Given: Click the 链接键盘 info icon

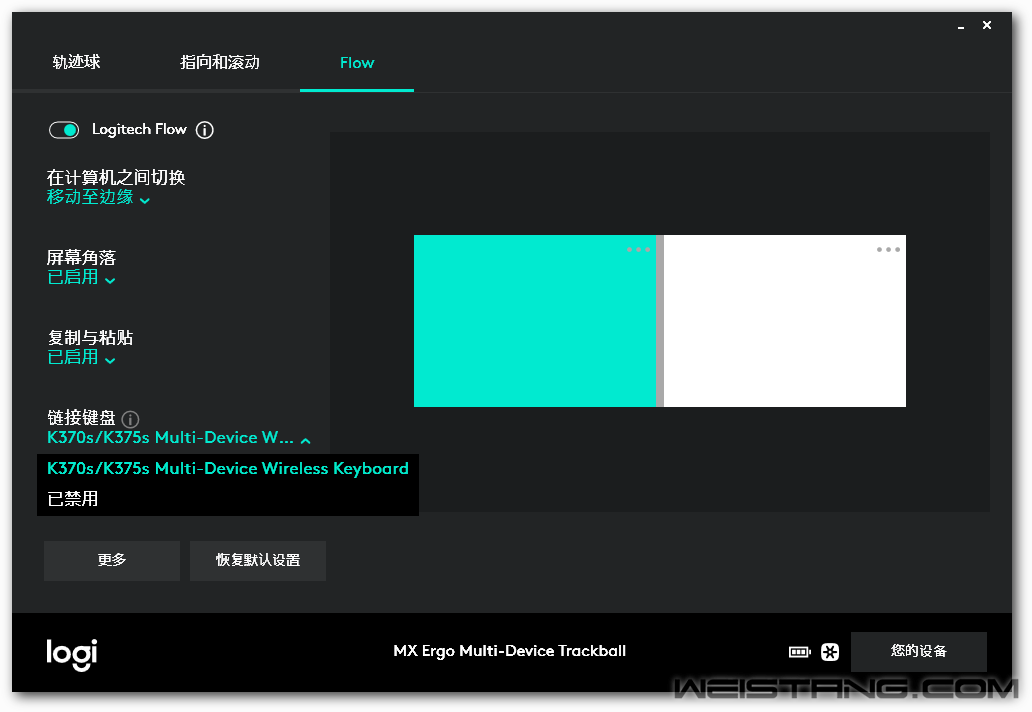Looking at the screenshot, I should click(x=130, y=419).
